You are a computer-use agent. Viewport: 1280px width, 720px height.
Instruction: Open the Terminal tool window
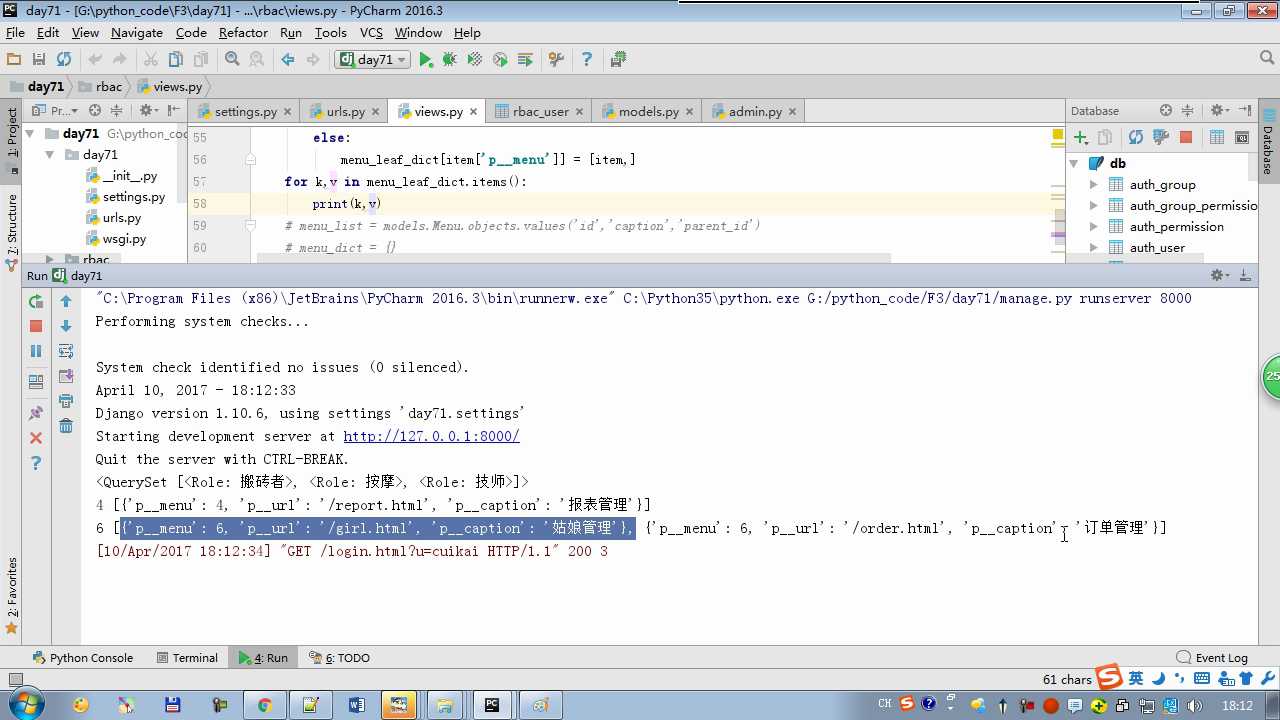pyautogui.click(x=187, y=657)
